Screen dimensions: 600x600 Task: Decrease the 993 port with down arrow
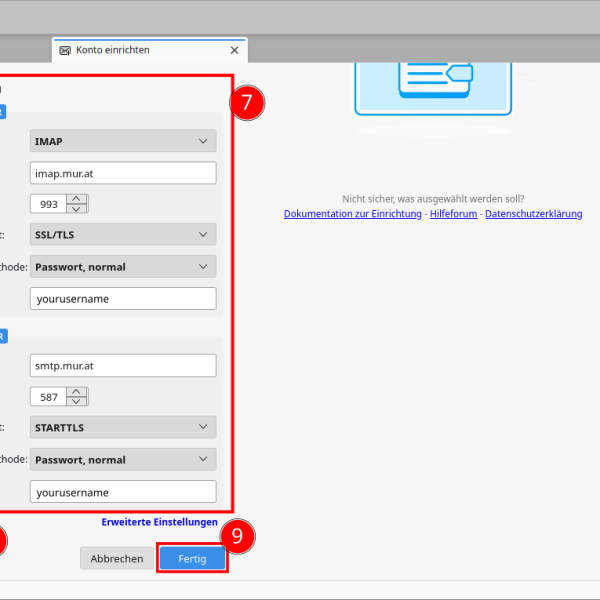pyautogui.click(x=77, y=209)
